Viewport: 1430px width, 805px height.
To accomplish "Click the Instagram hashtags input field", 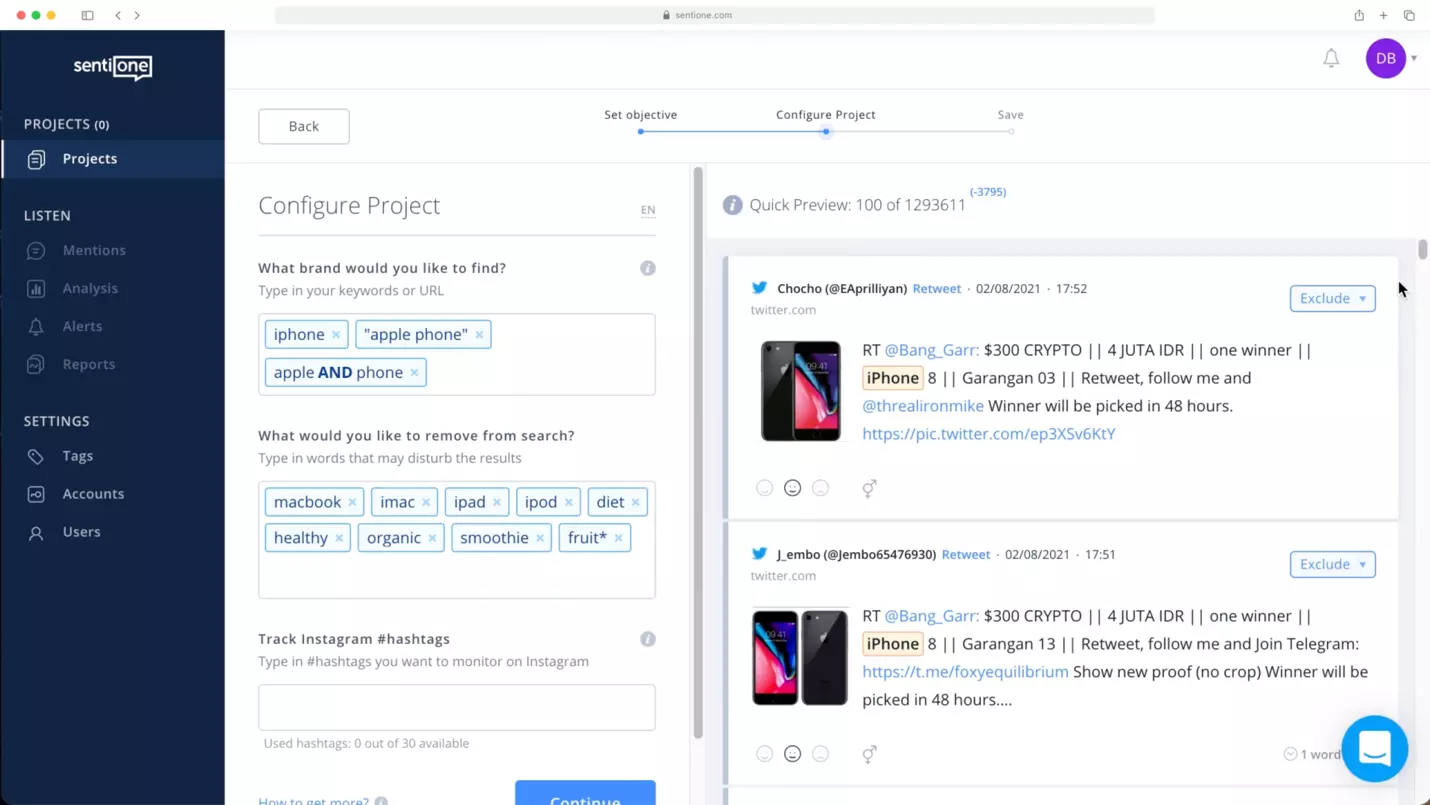I will pos(456,707).
